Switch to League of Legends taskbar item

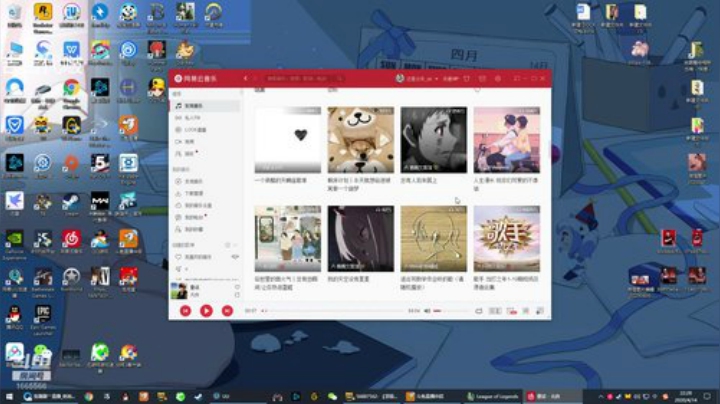(493, 396)
